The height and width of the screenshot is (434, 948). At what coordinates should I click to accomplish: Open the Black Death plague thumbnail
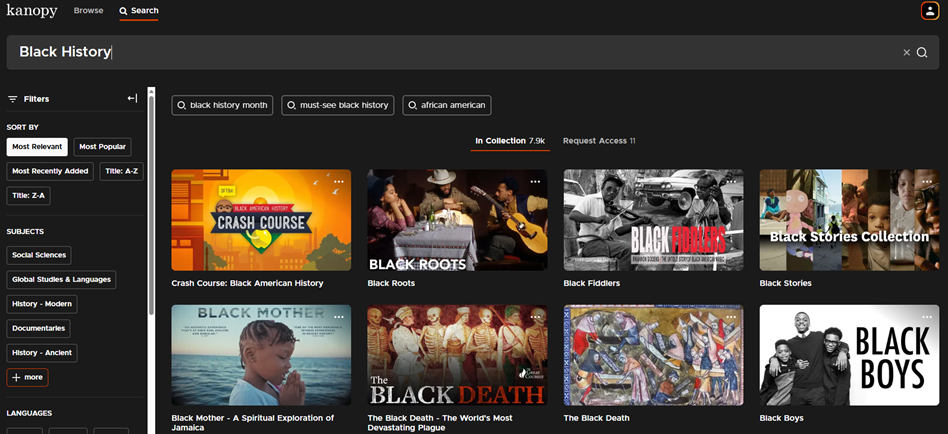pos(457,355)
